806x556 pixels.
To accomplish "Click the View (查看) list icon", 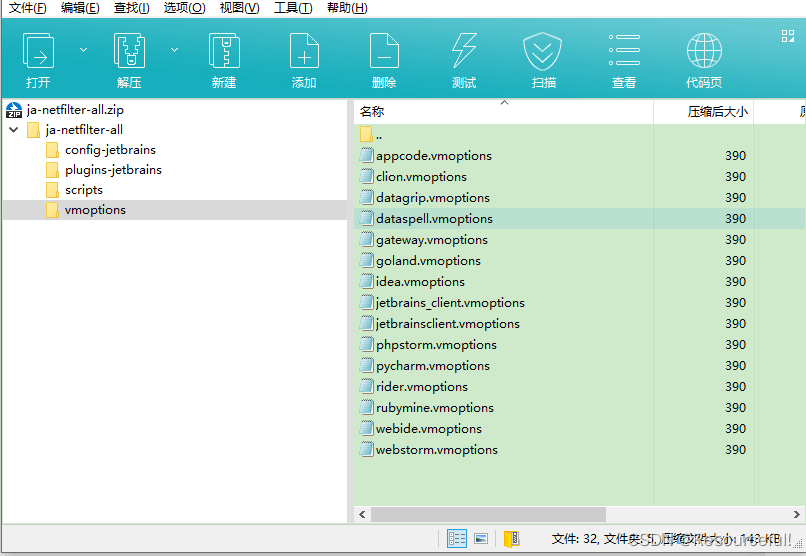I will (624, 50).
